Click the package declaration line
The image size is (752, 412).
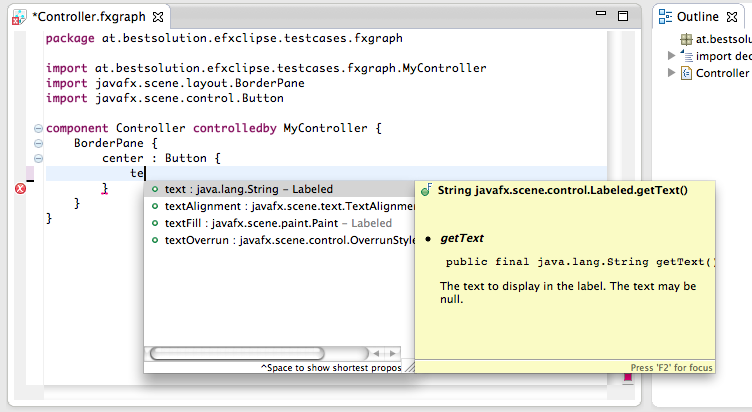click(224, 38)
